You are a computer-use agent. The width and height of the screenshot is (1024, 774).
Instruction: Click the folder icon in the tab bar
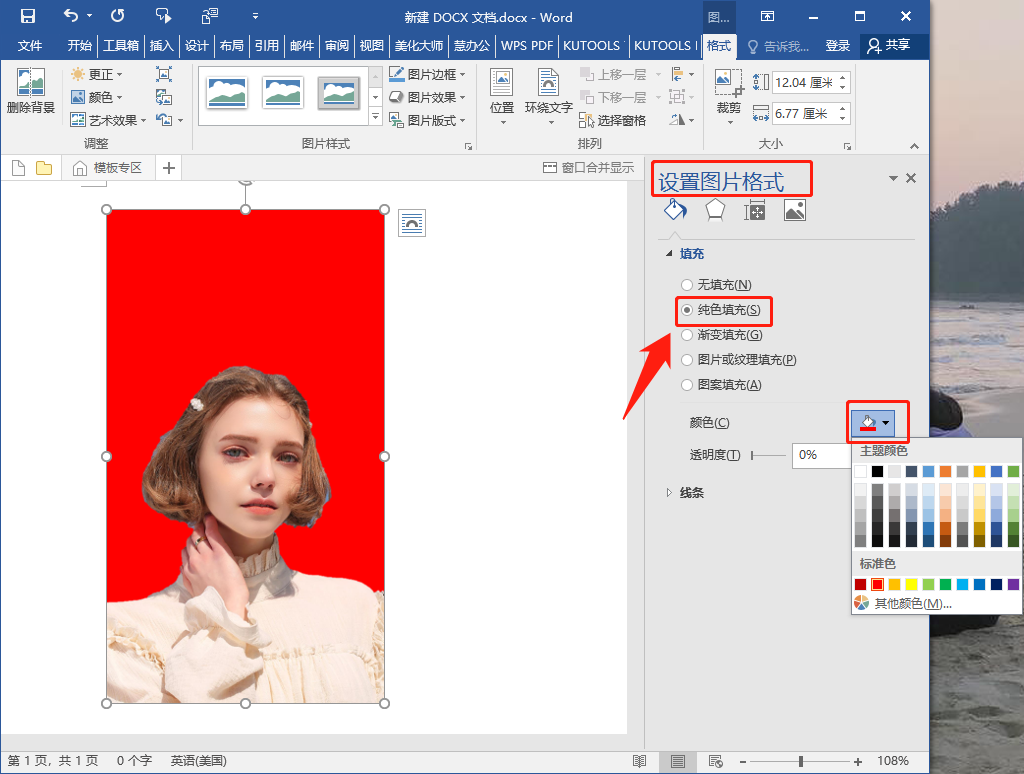(x=44, y=168)
